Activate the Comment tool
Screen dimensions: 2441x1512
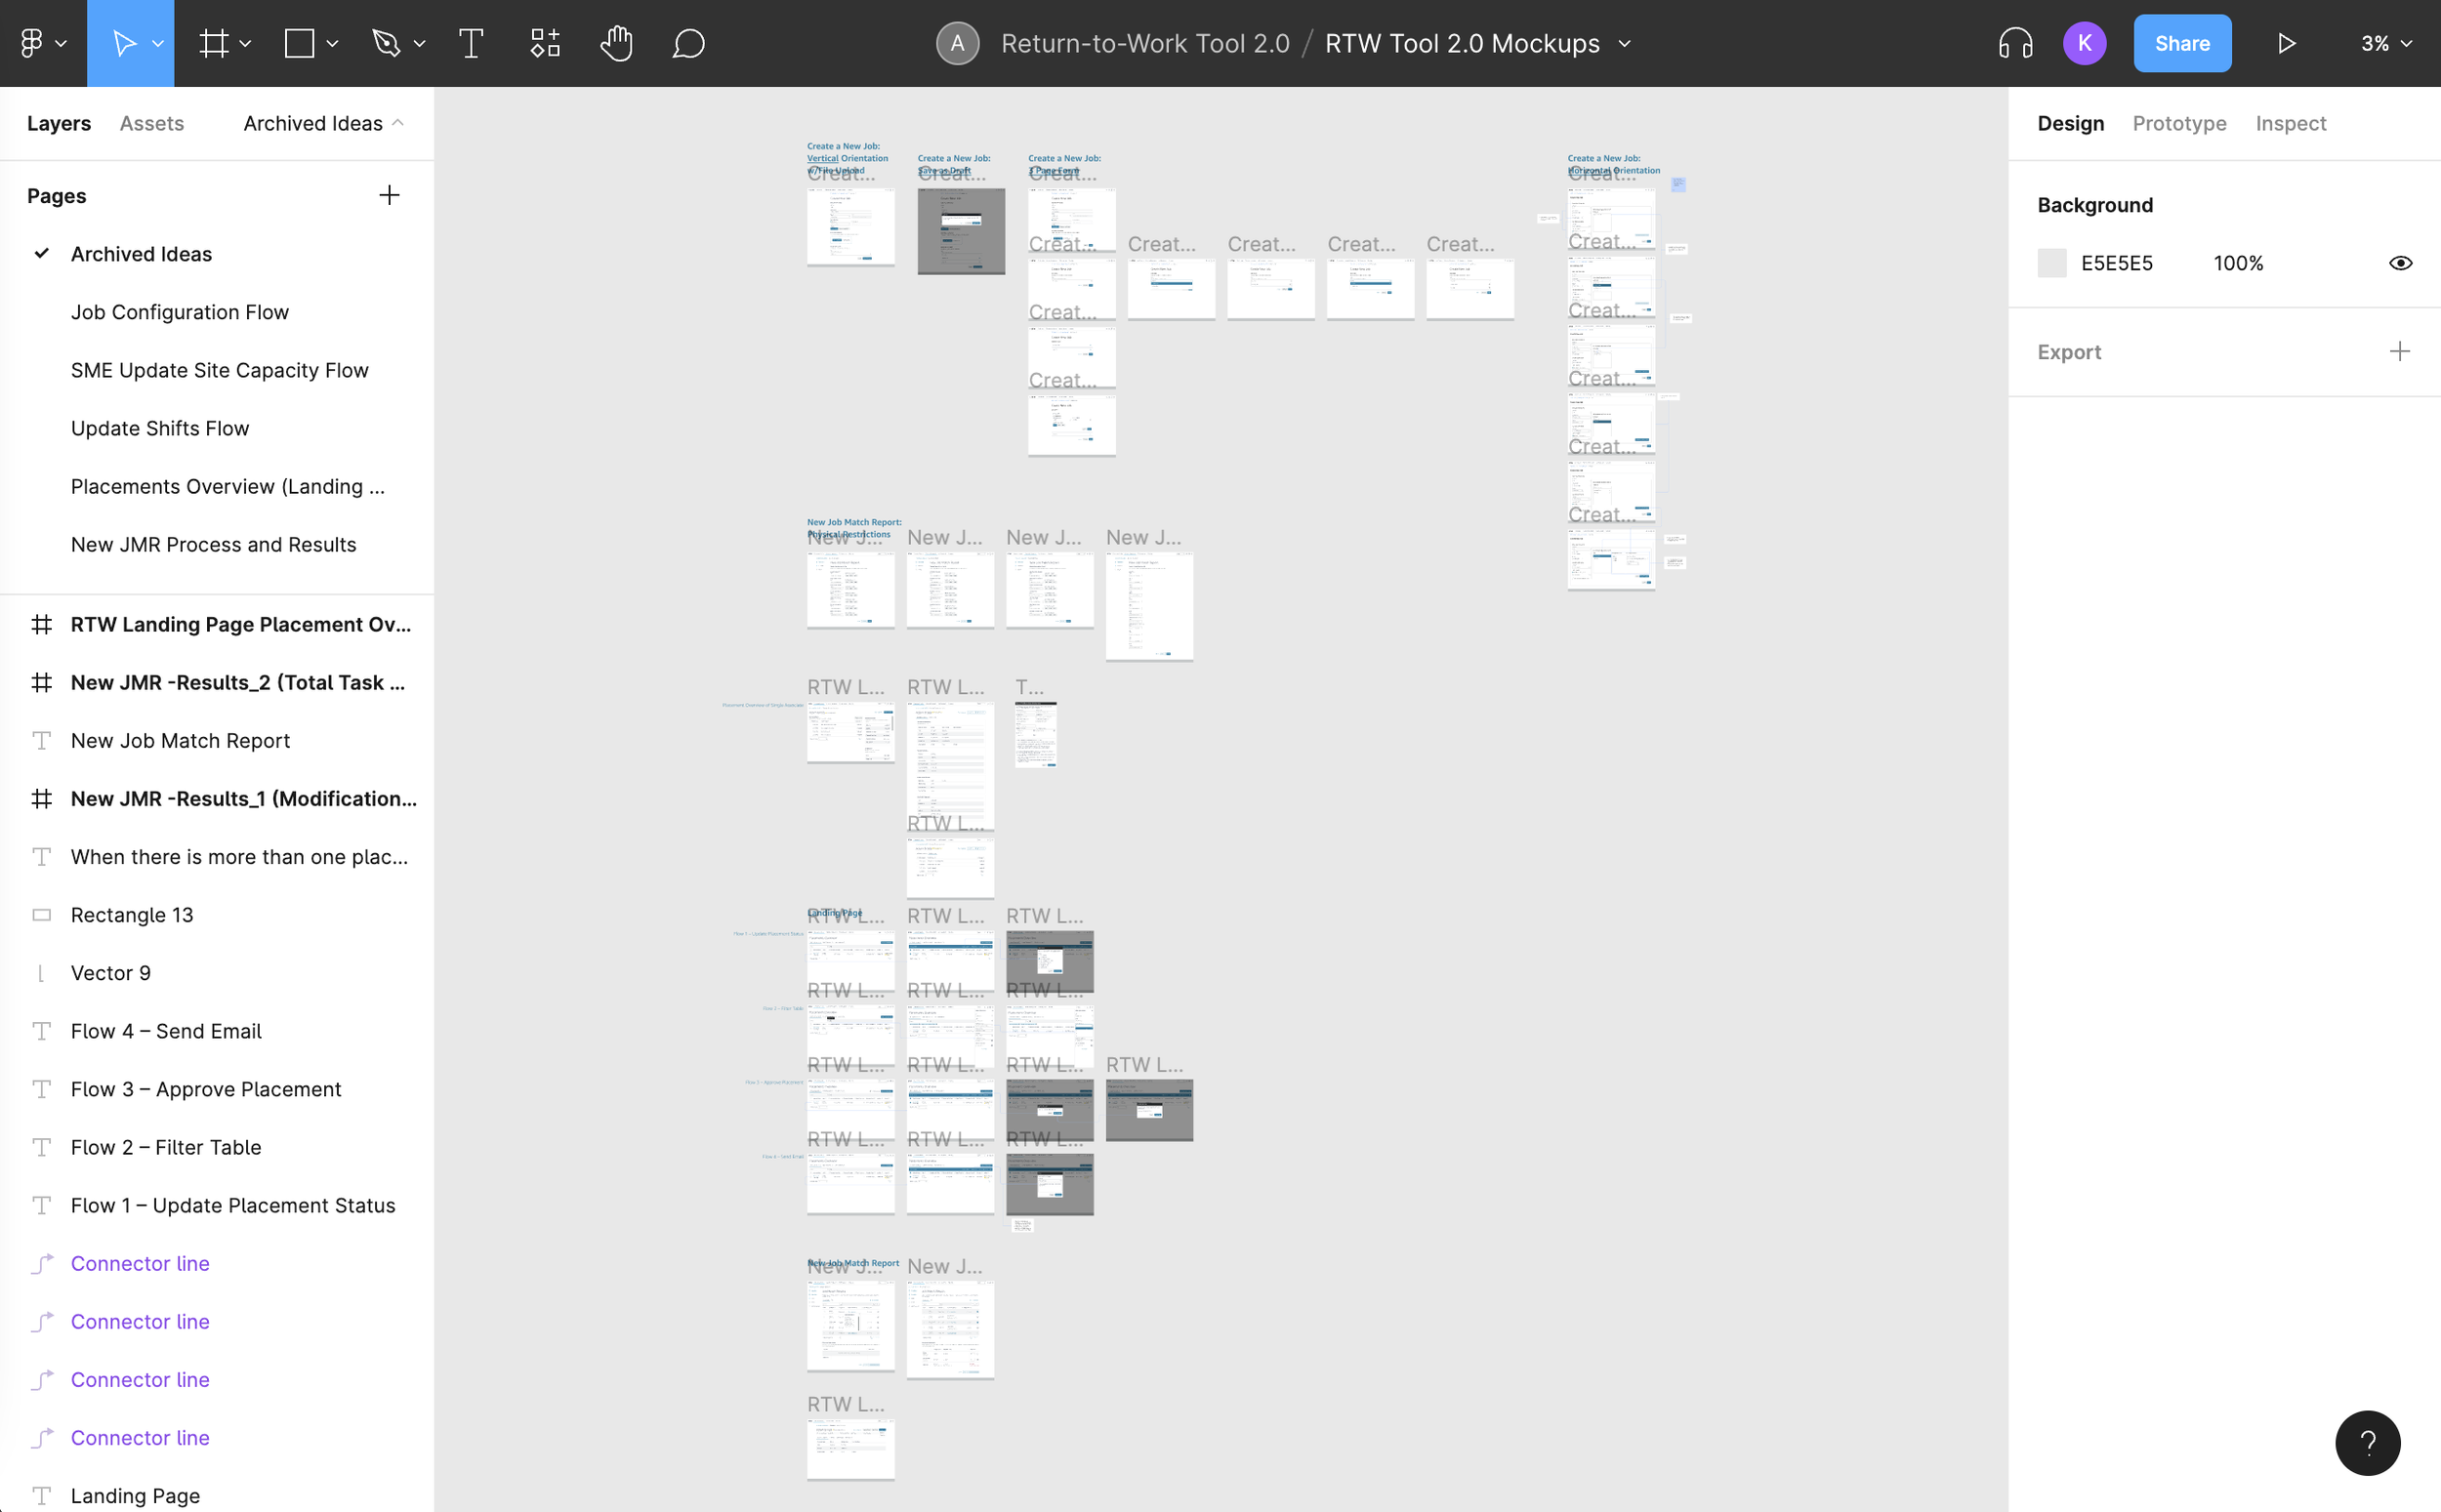pos(688,43)
